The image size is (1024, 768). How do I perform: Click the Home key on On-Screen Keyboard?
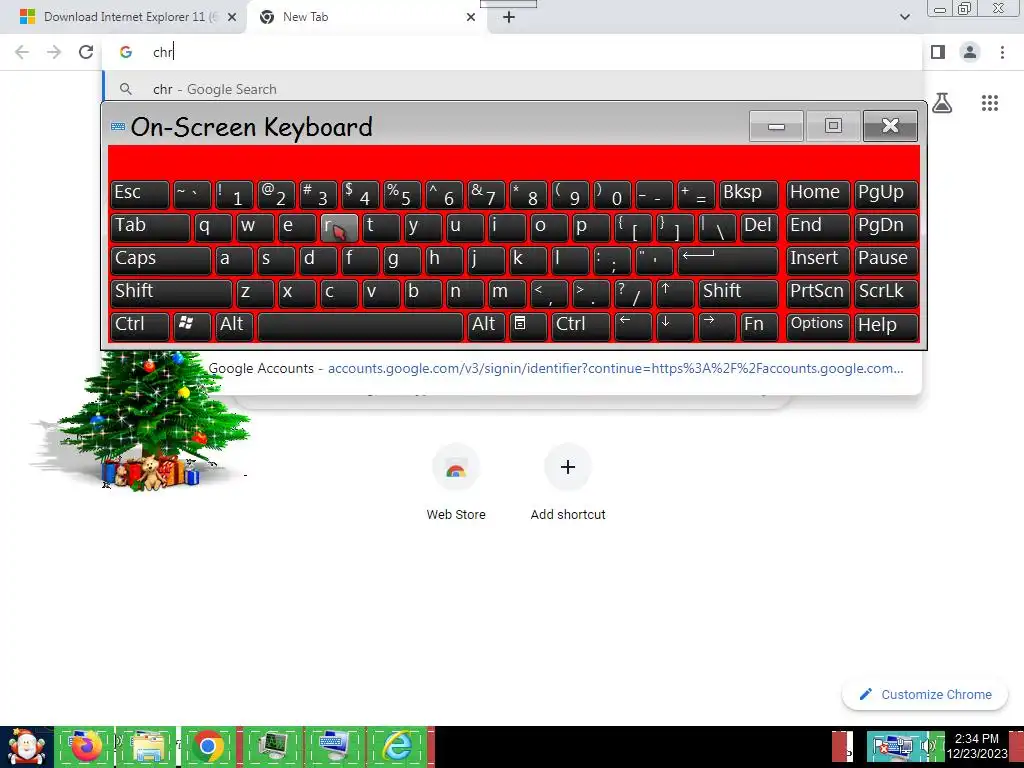818,195
